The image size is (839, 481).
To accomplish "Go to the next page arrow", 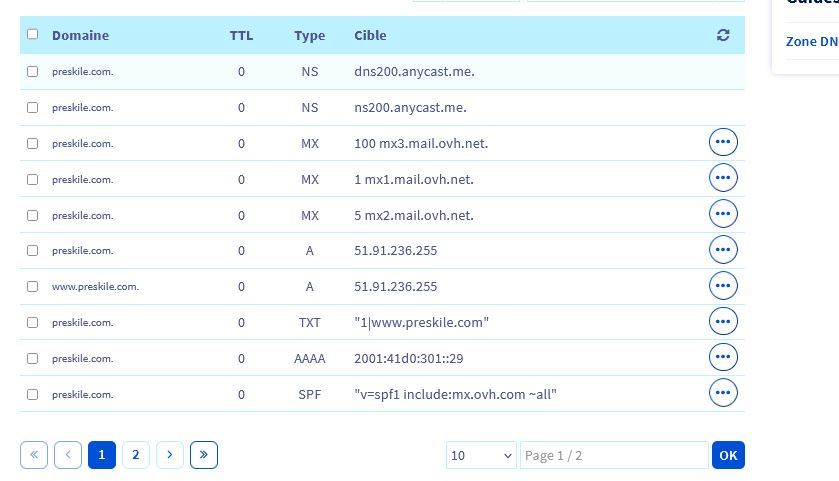I will pyautogui.click(x=170, y=455).
